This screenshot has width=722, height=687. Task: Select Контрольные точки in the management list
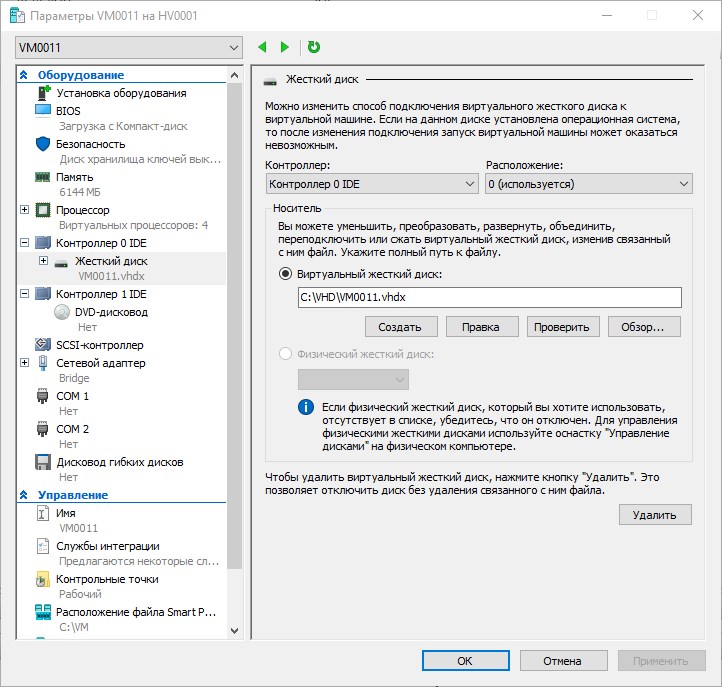tap(106, 579)
